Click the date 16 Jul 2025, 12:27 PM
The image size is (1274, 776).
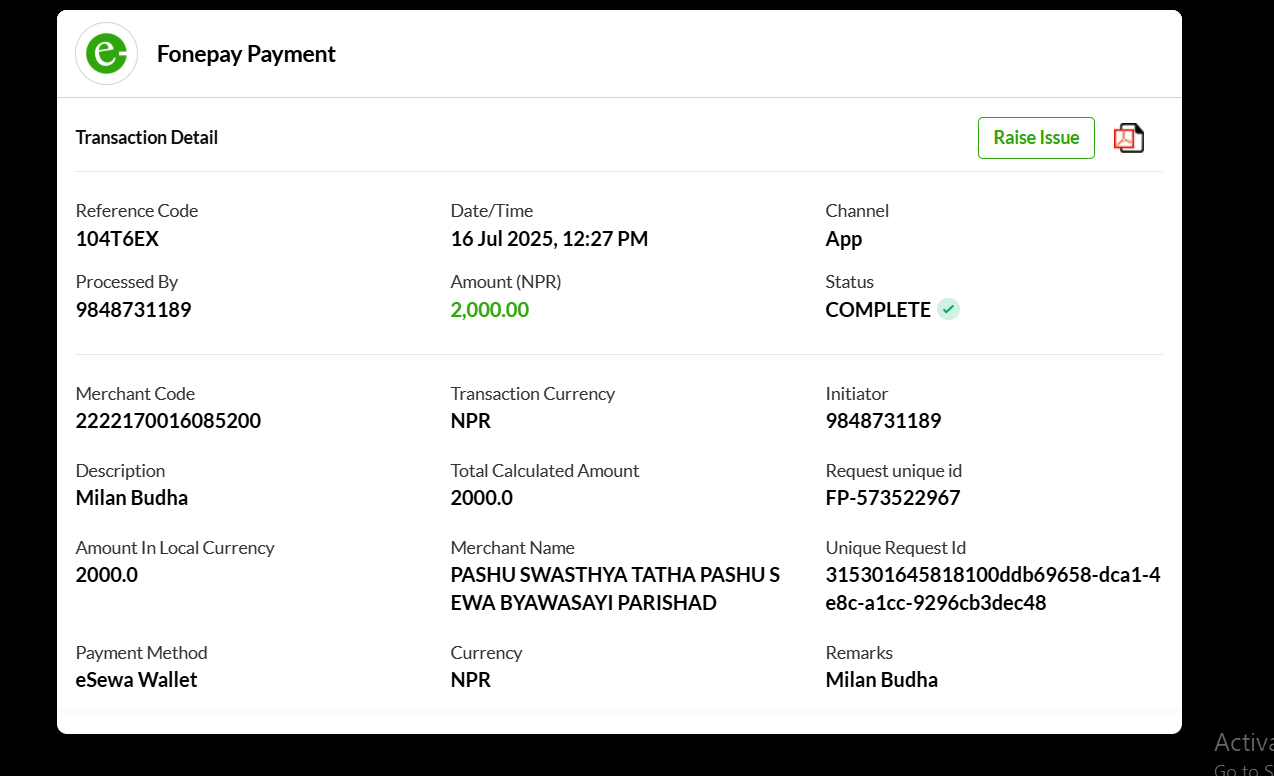[549, 239]
